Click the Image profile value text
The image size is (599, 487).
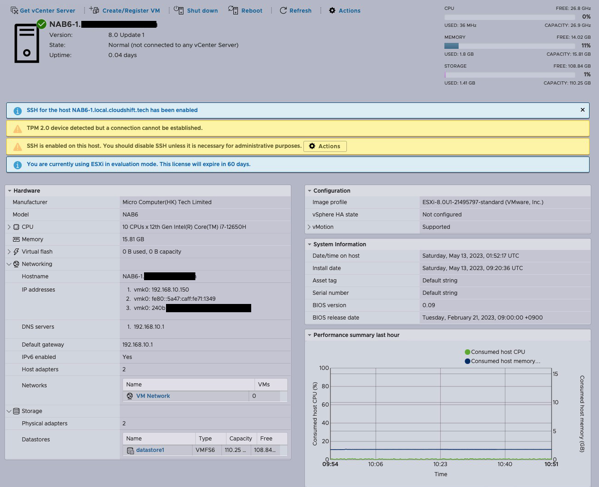pyautogui.click(x=482, y=202)
